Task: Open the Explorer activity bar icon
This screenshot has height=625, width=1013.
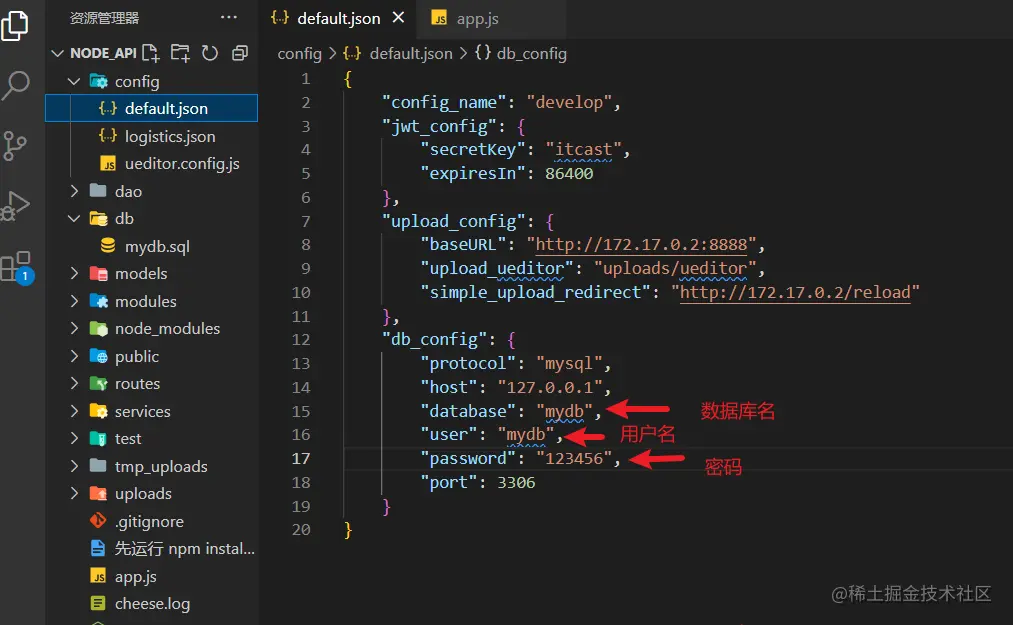Action: coord(15,26)
